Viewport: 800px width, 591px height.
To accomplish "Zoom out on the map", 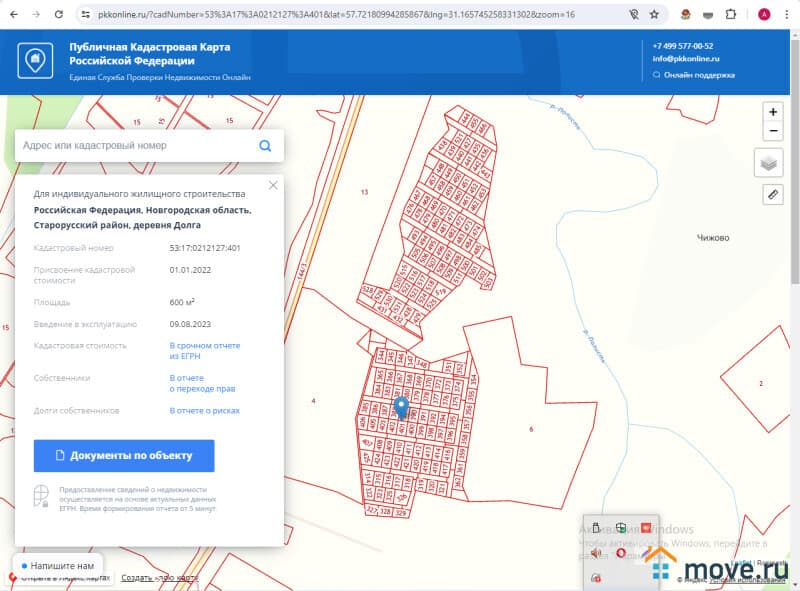I will click(x=773, y=131).
